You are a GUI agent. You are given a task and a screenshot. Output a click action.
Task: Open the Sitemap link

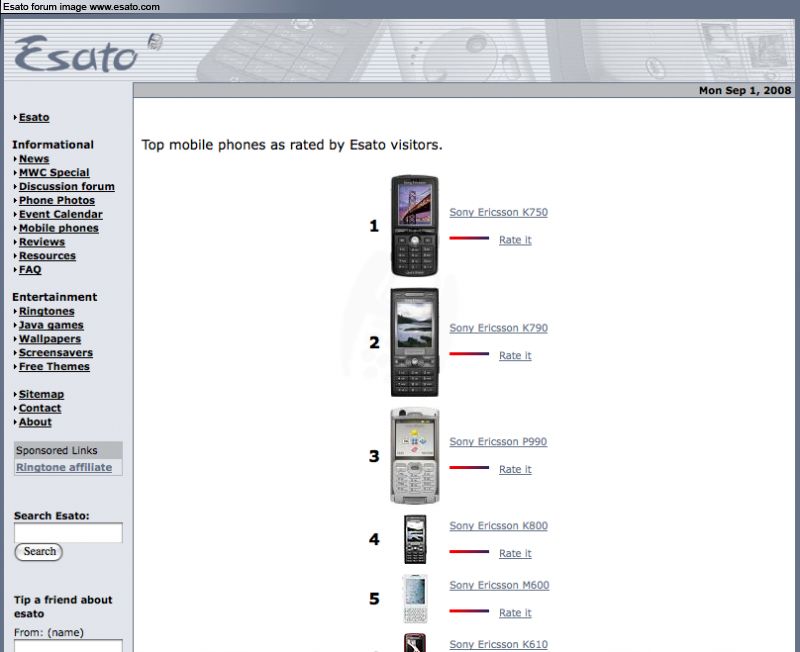[41, 394]
